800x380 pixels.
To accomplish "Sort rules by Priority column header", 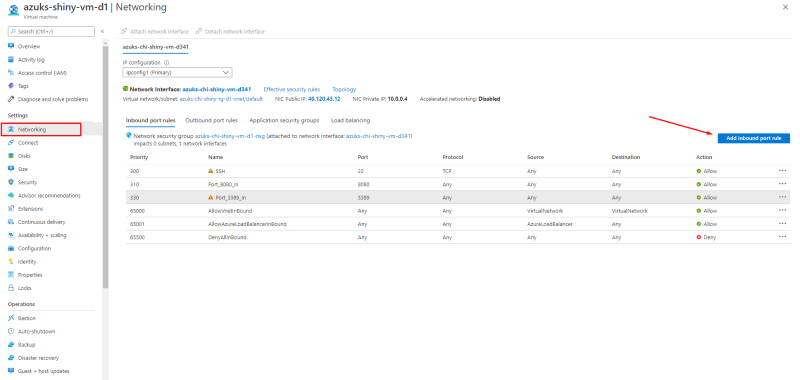I will (139, 157).
